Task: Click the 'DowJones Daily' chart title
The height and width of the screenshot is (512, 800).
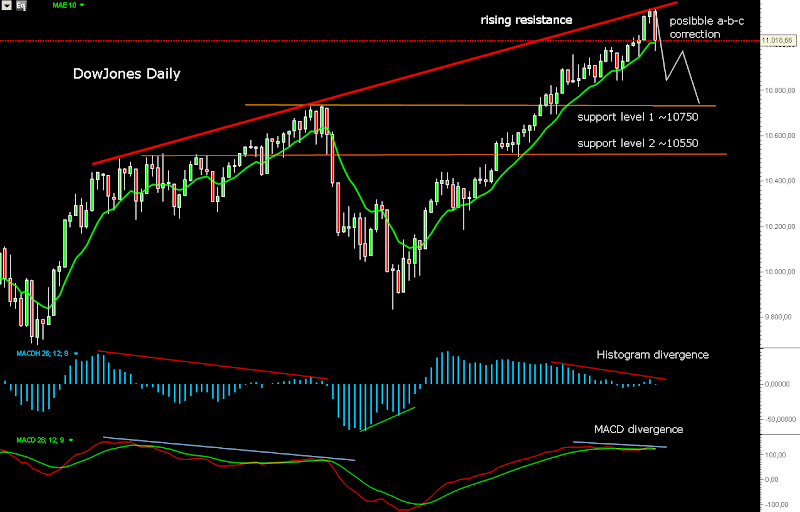Action: (x=127, y=74)
